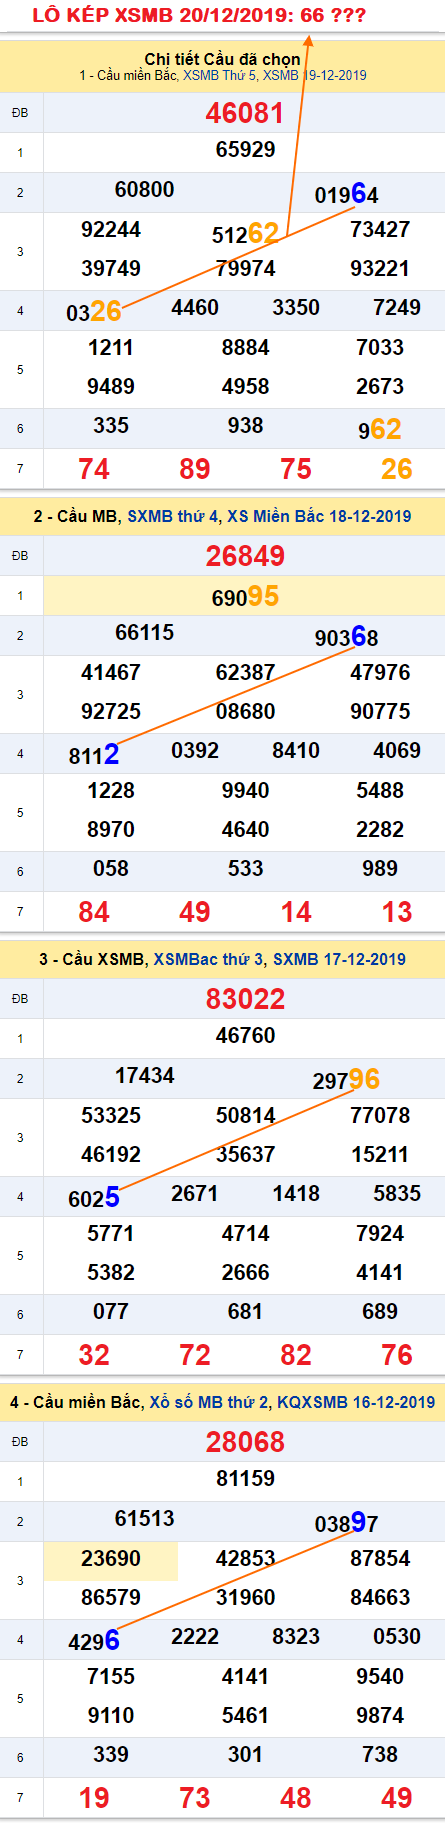Select the highlighted number 69095
The image size is (445, 1824).
click(x=245, y=597)
